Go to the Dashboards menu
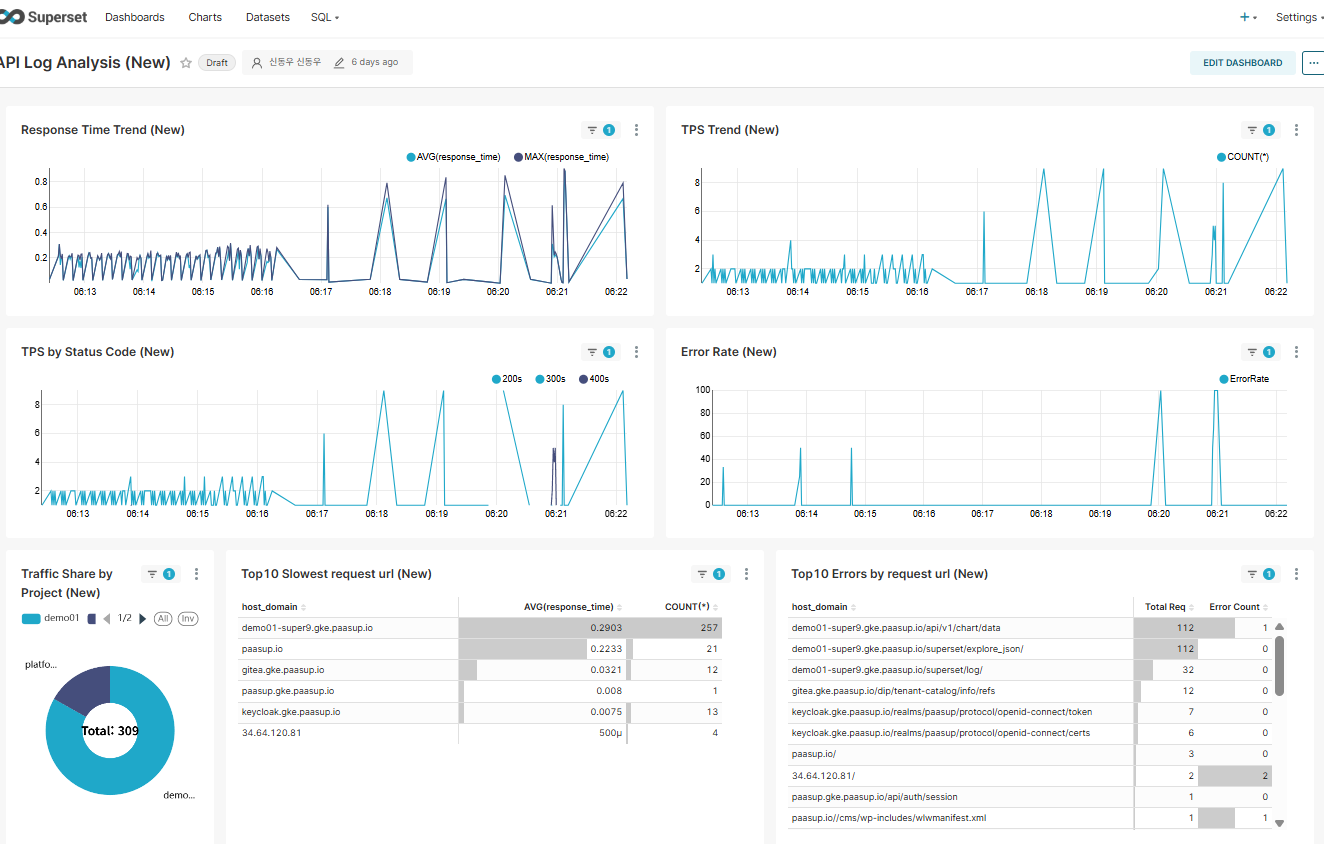 (137, 18)
